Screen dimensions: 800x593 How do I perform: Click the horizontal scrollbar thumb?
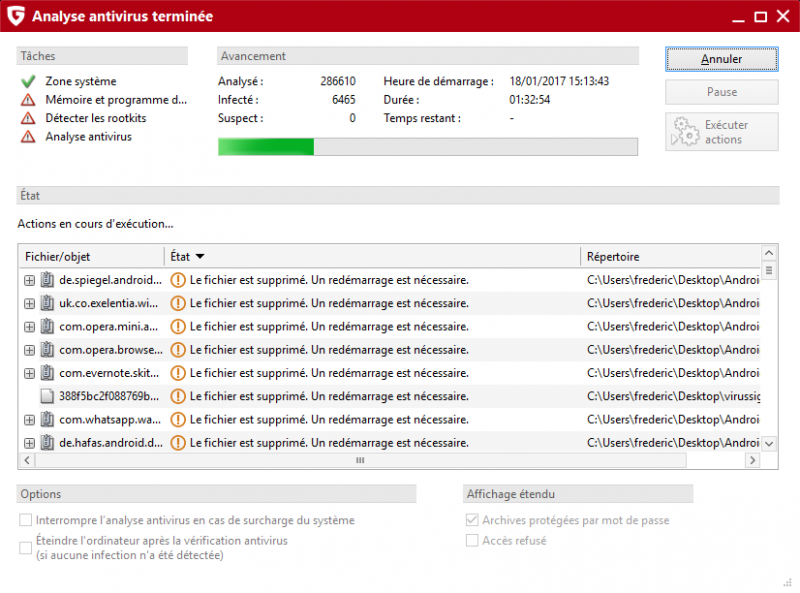[x=360, y=460]
